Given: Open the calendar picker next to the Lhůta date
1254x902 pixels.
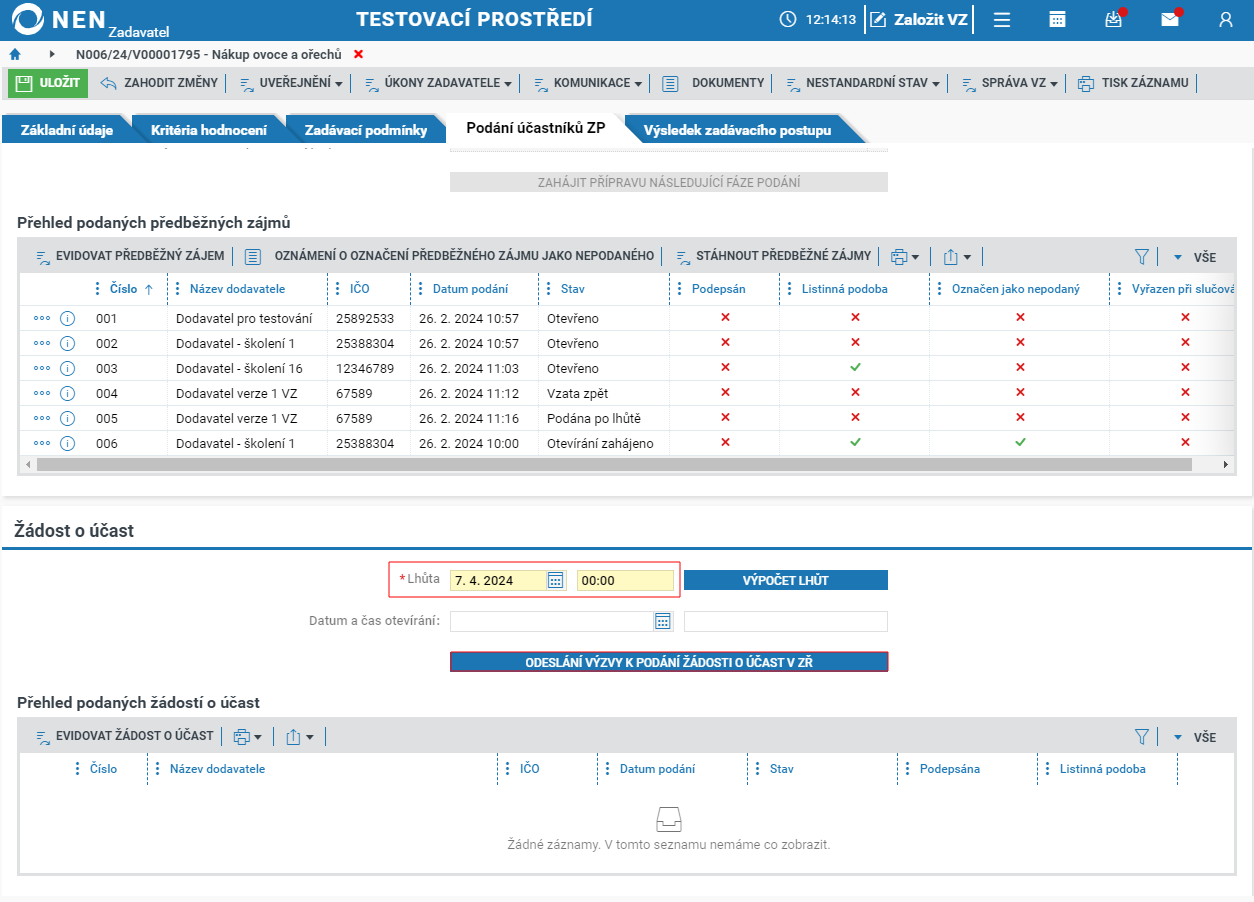Looking at the screenshot, I should 556,580.
